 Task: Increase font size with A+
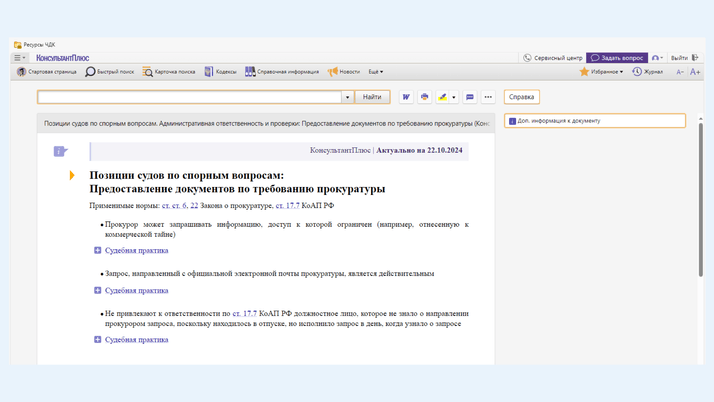click(x=695, y=72)
